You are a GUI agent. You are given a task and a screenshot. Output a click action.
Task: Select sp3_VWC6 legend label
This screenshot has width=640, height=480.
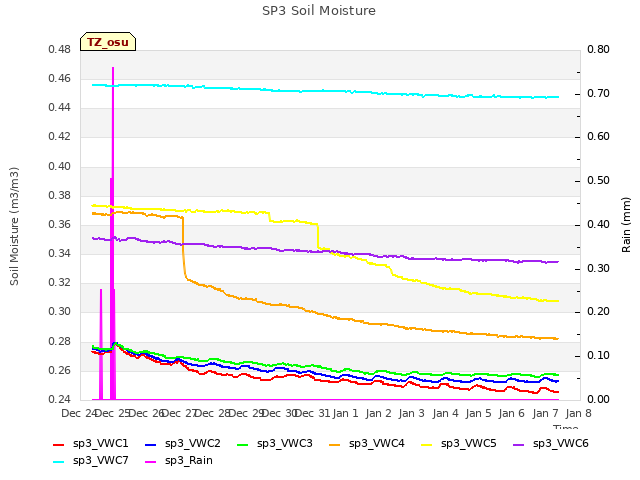(560, 444)
